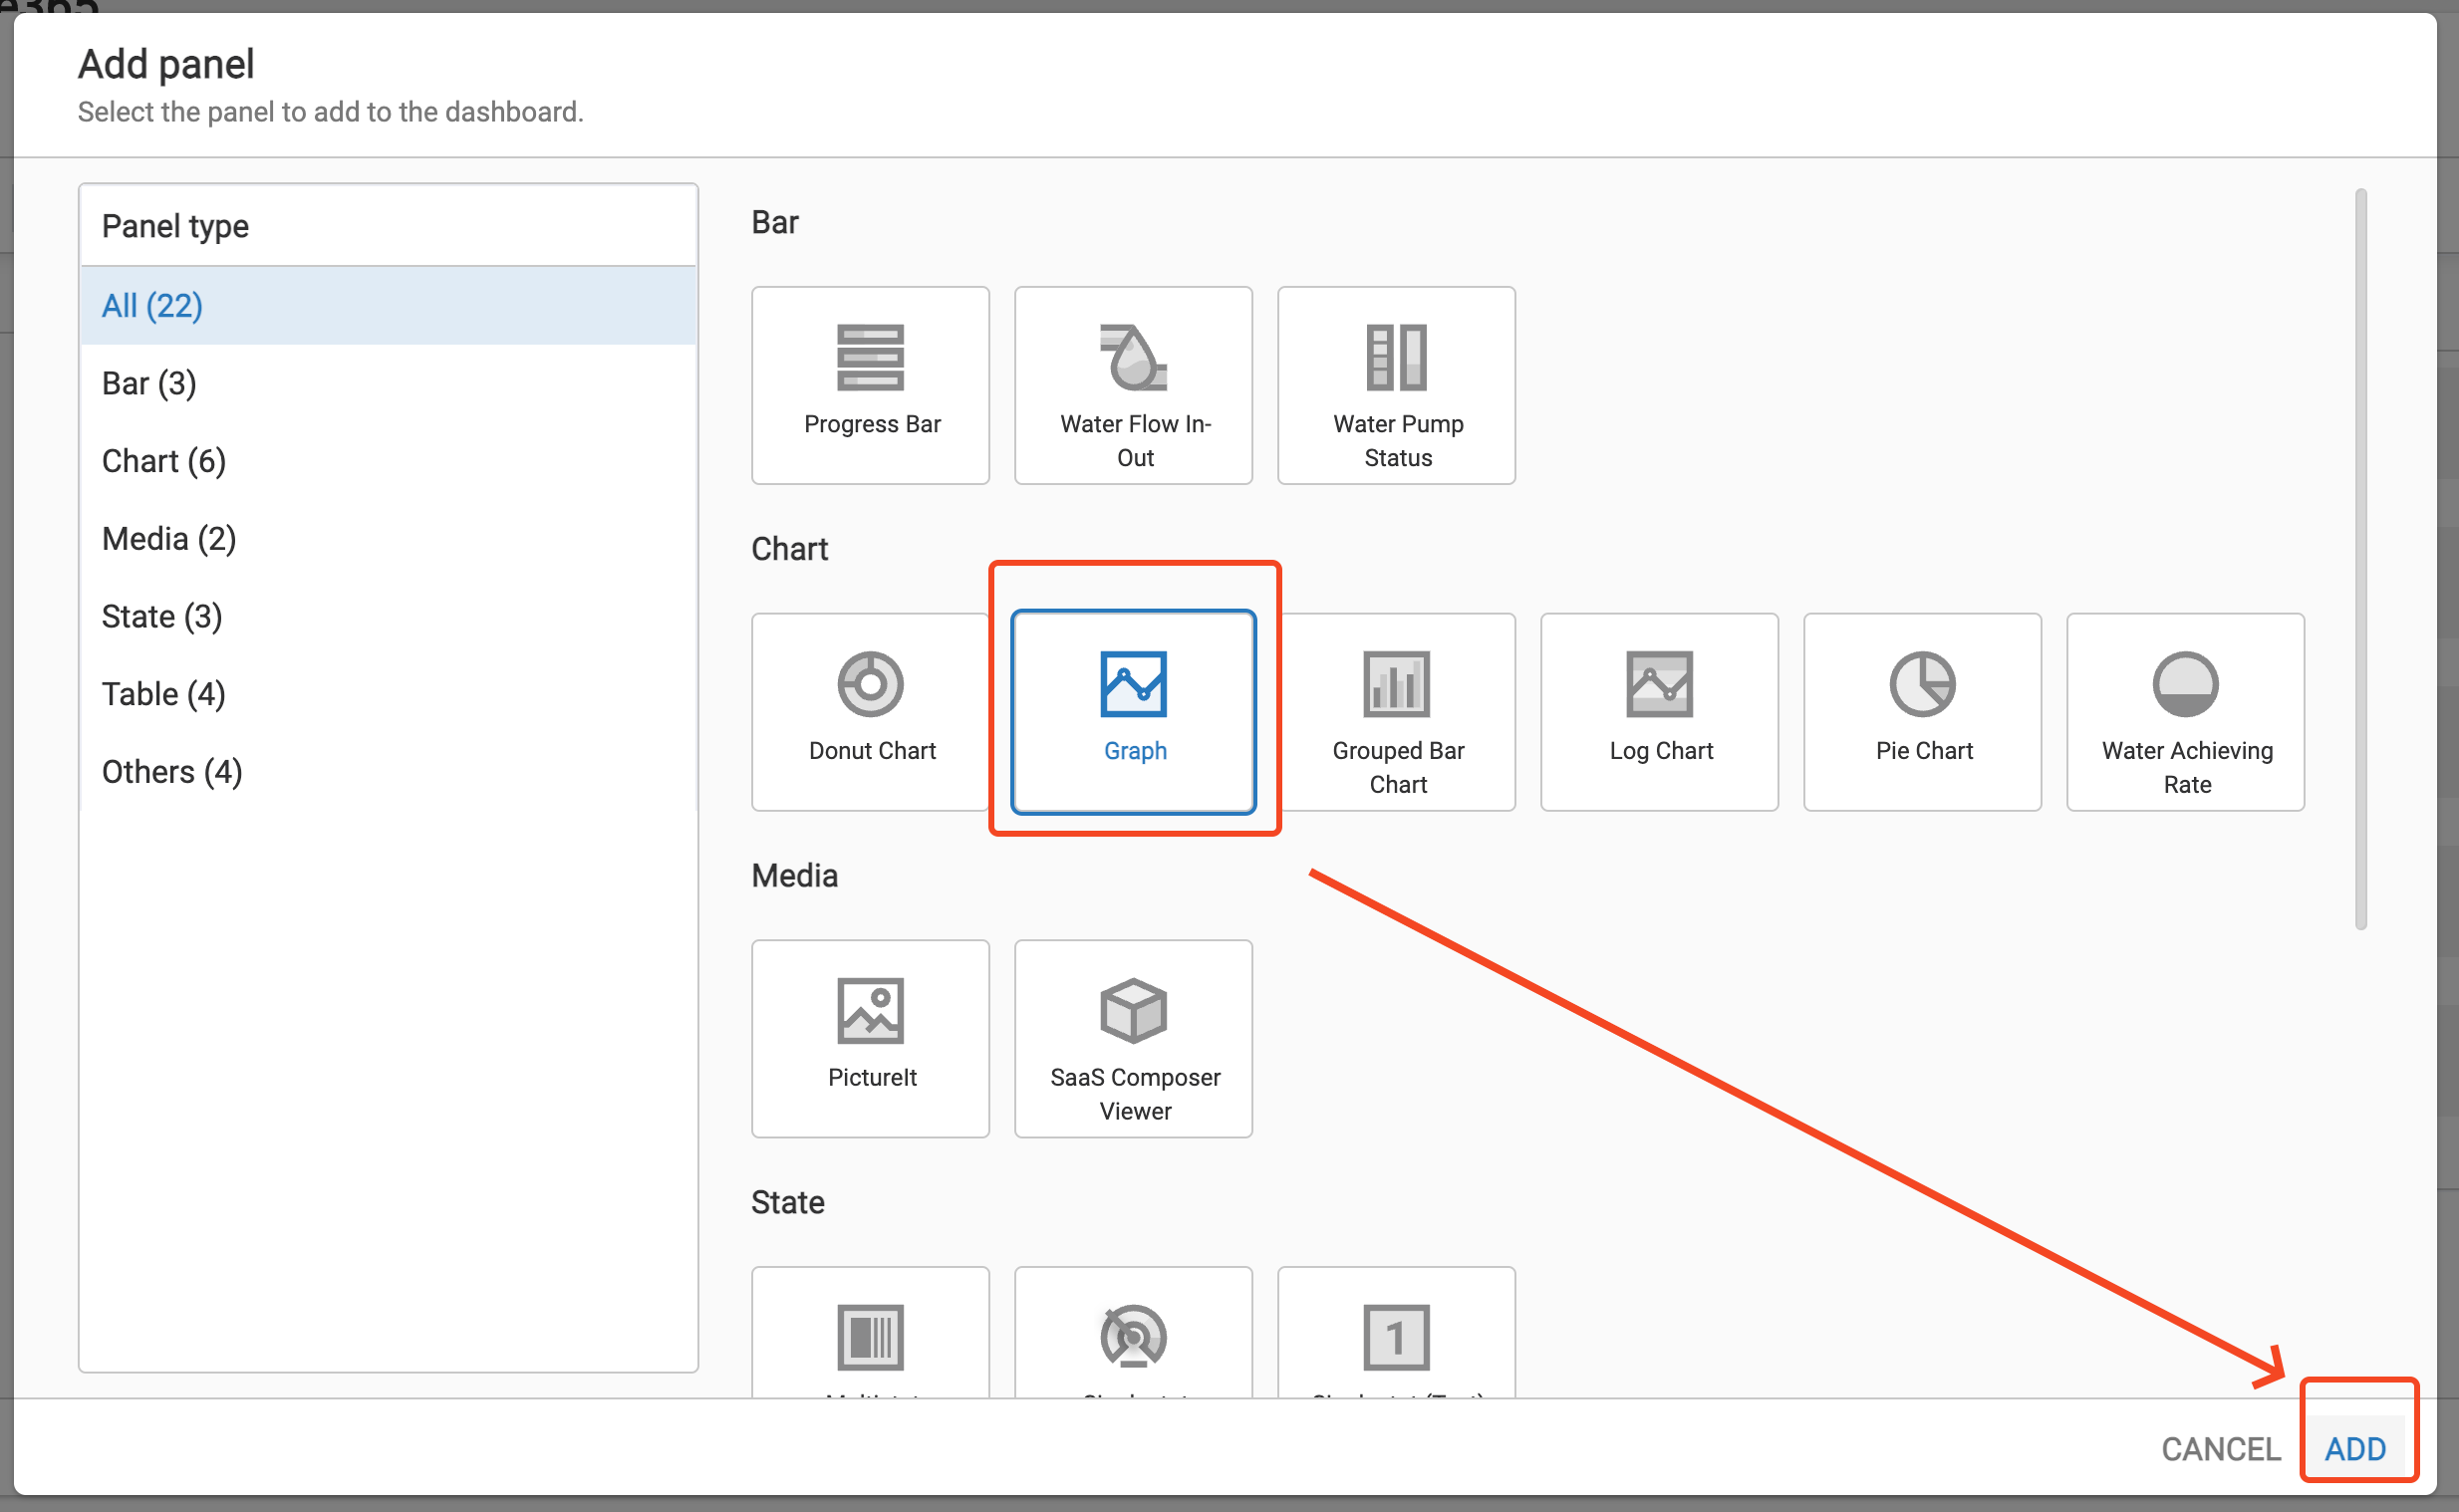Image resolution: width=2459 pixels, height=1512 pixels.
Task: Choose the Water Achieving Rate panel
Action: pos(2185,711)
